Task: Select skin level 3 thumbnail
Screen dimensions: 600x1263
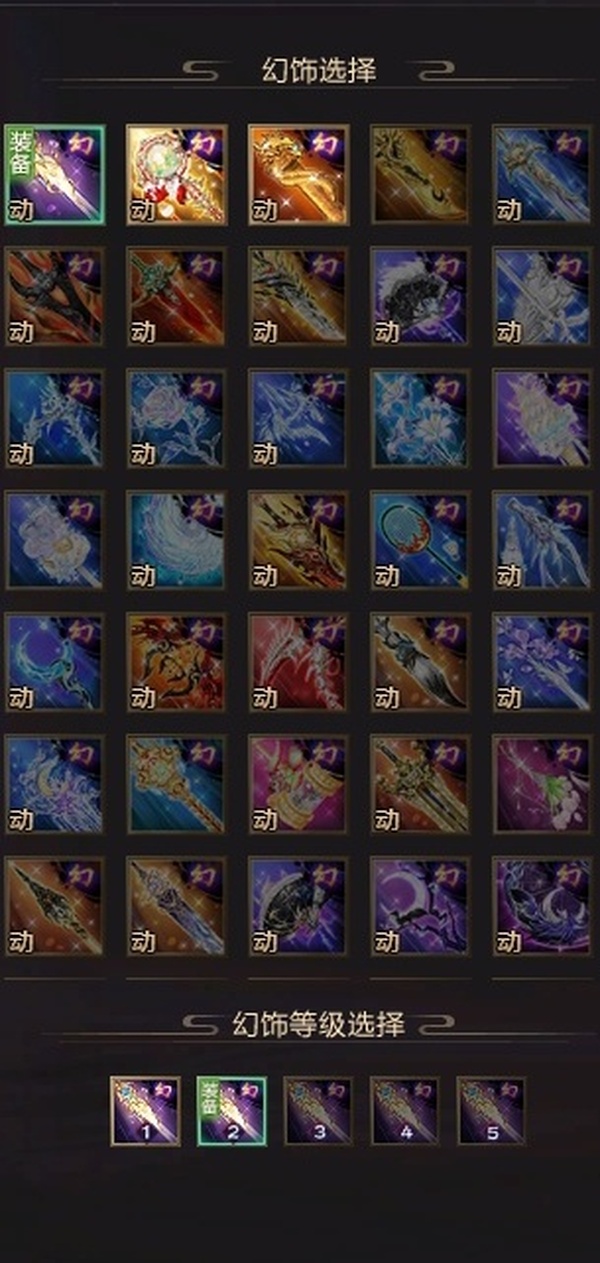Action: click(318, 1111)
